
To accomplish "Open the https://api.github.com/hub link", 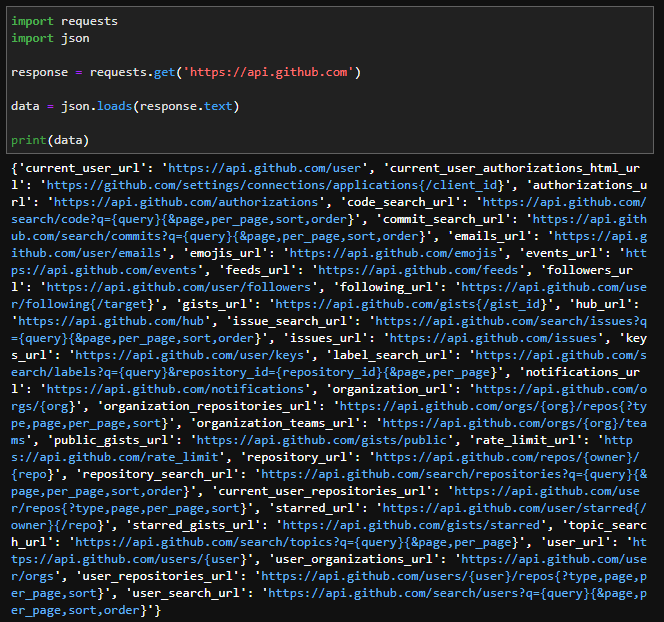I will 111,321.
